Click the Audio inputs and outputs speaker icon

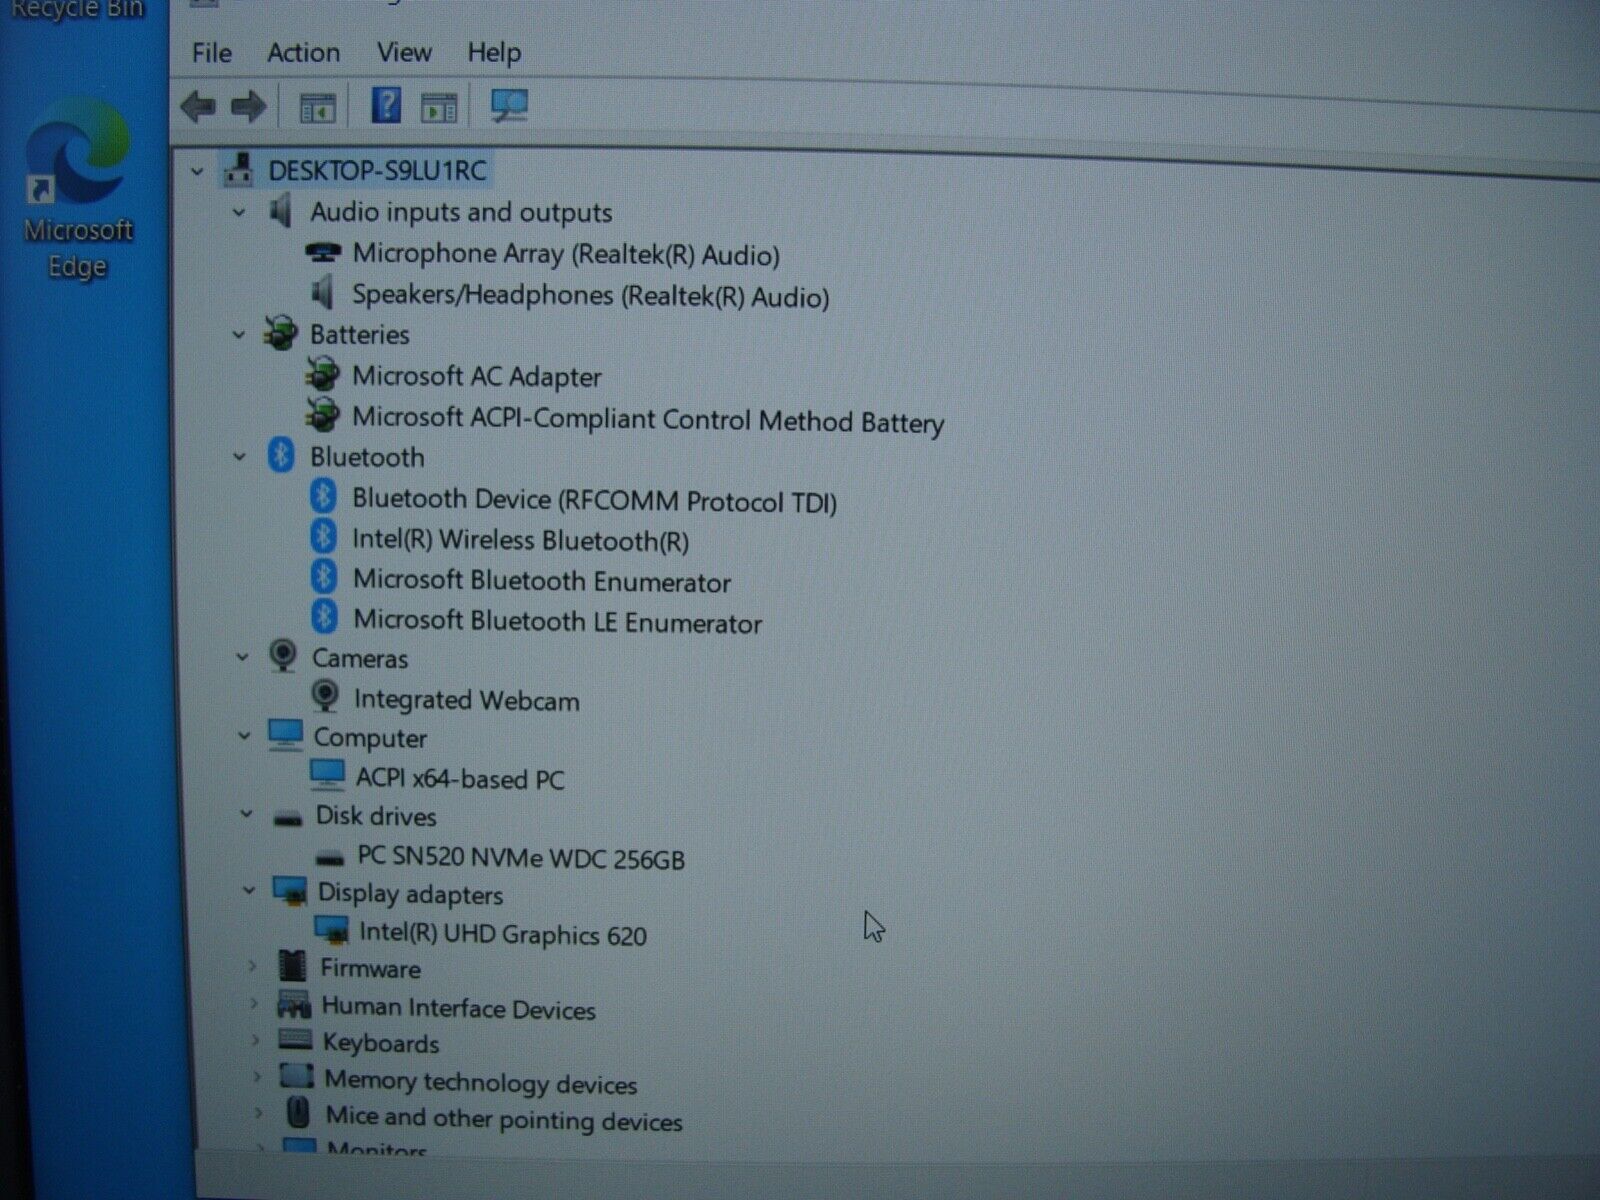280,211
